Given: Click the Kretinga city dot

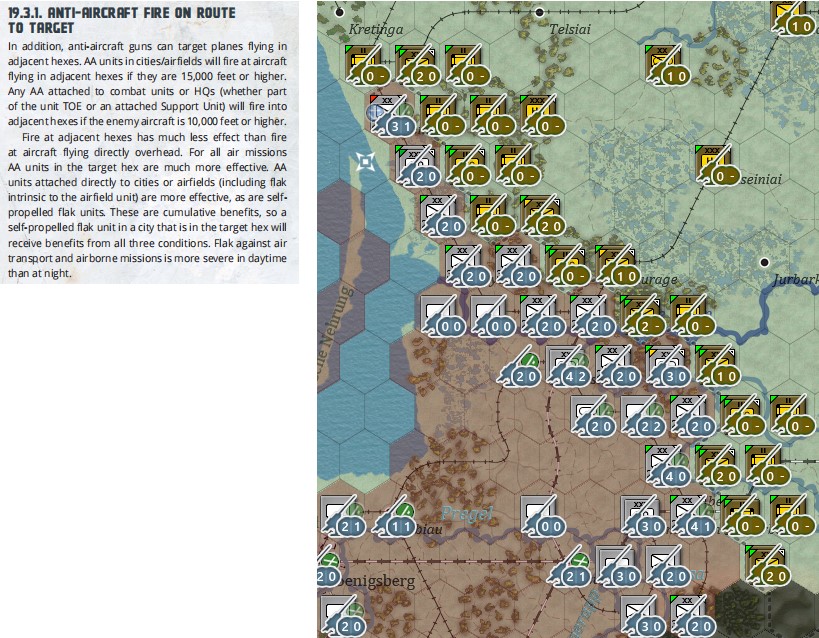Looking at the screenshot, I should coord(340,12).
